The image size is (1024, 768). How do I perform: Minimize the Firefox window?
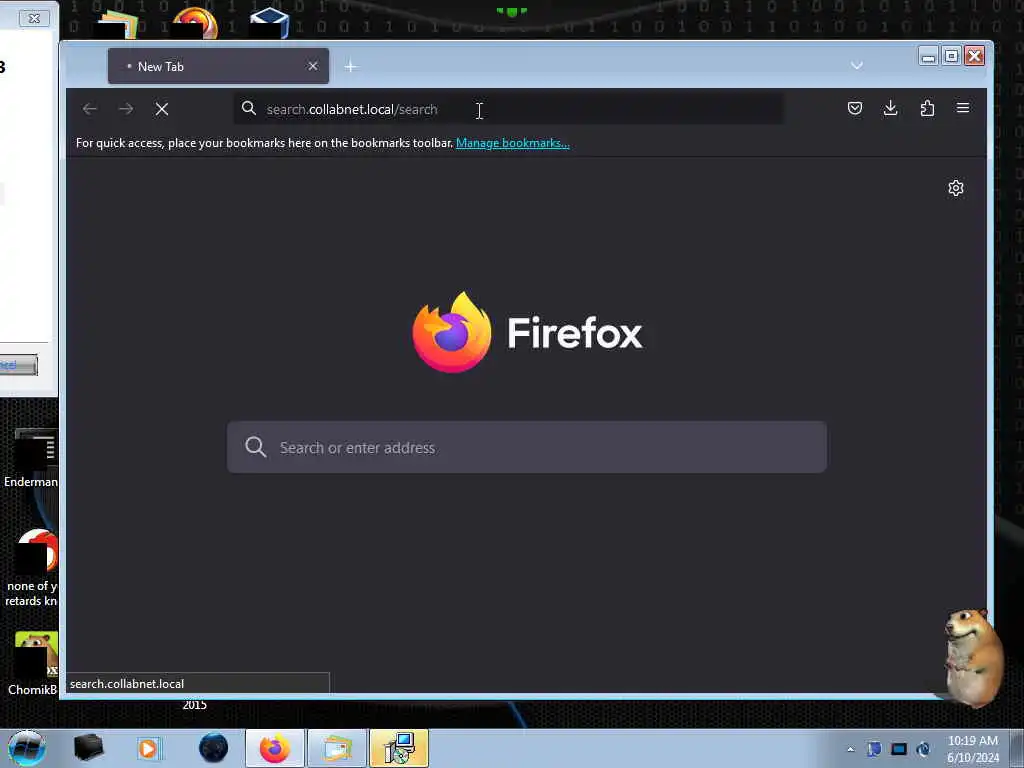tap(928, 57)
